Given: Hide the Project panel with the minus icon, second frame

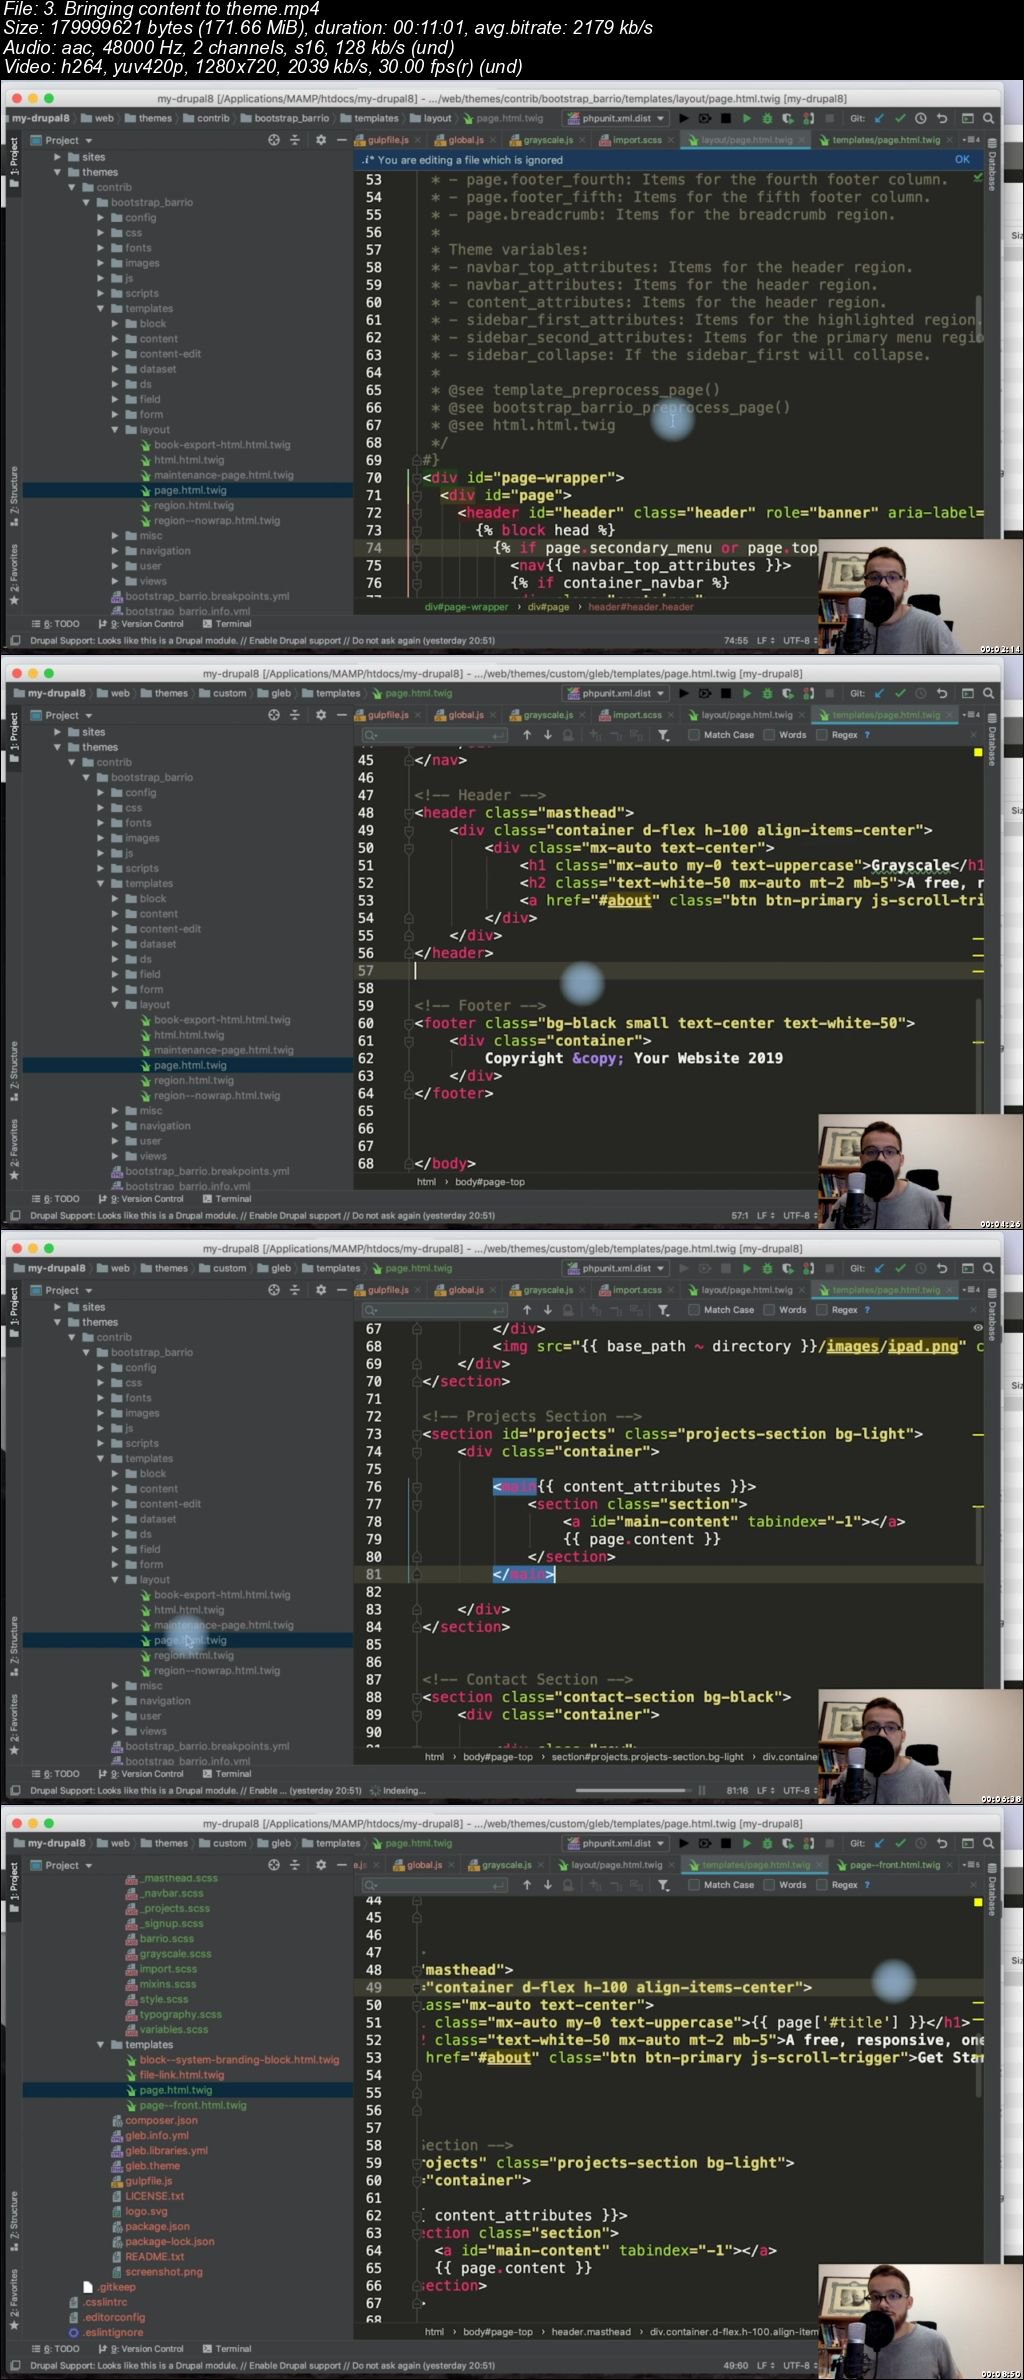Looking at the screenshot, I should (x=342, y=715).
